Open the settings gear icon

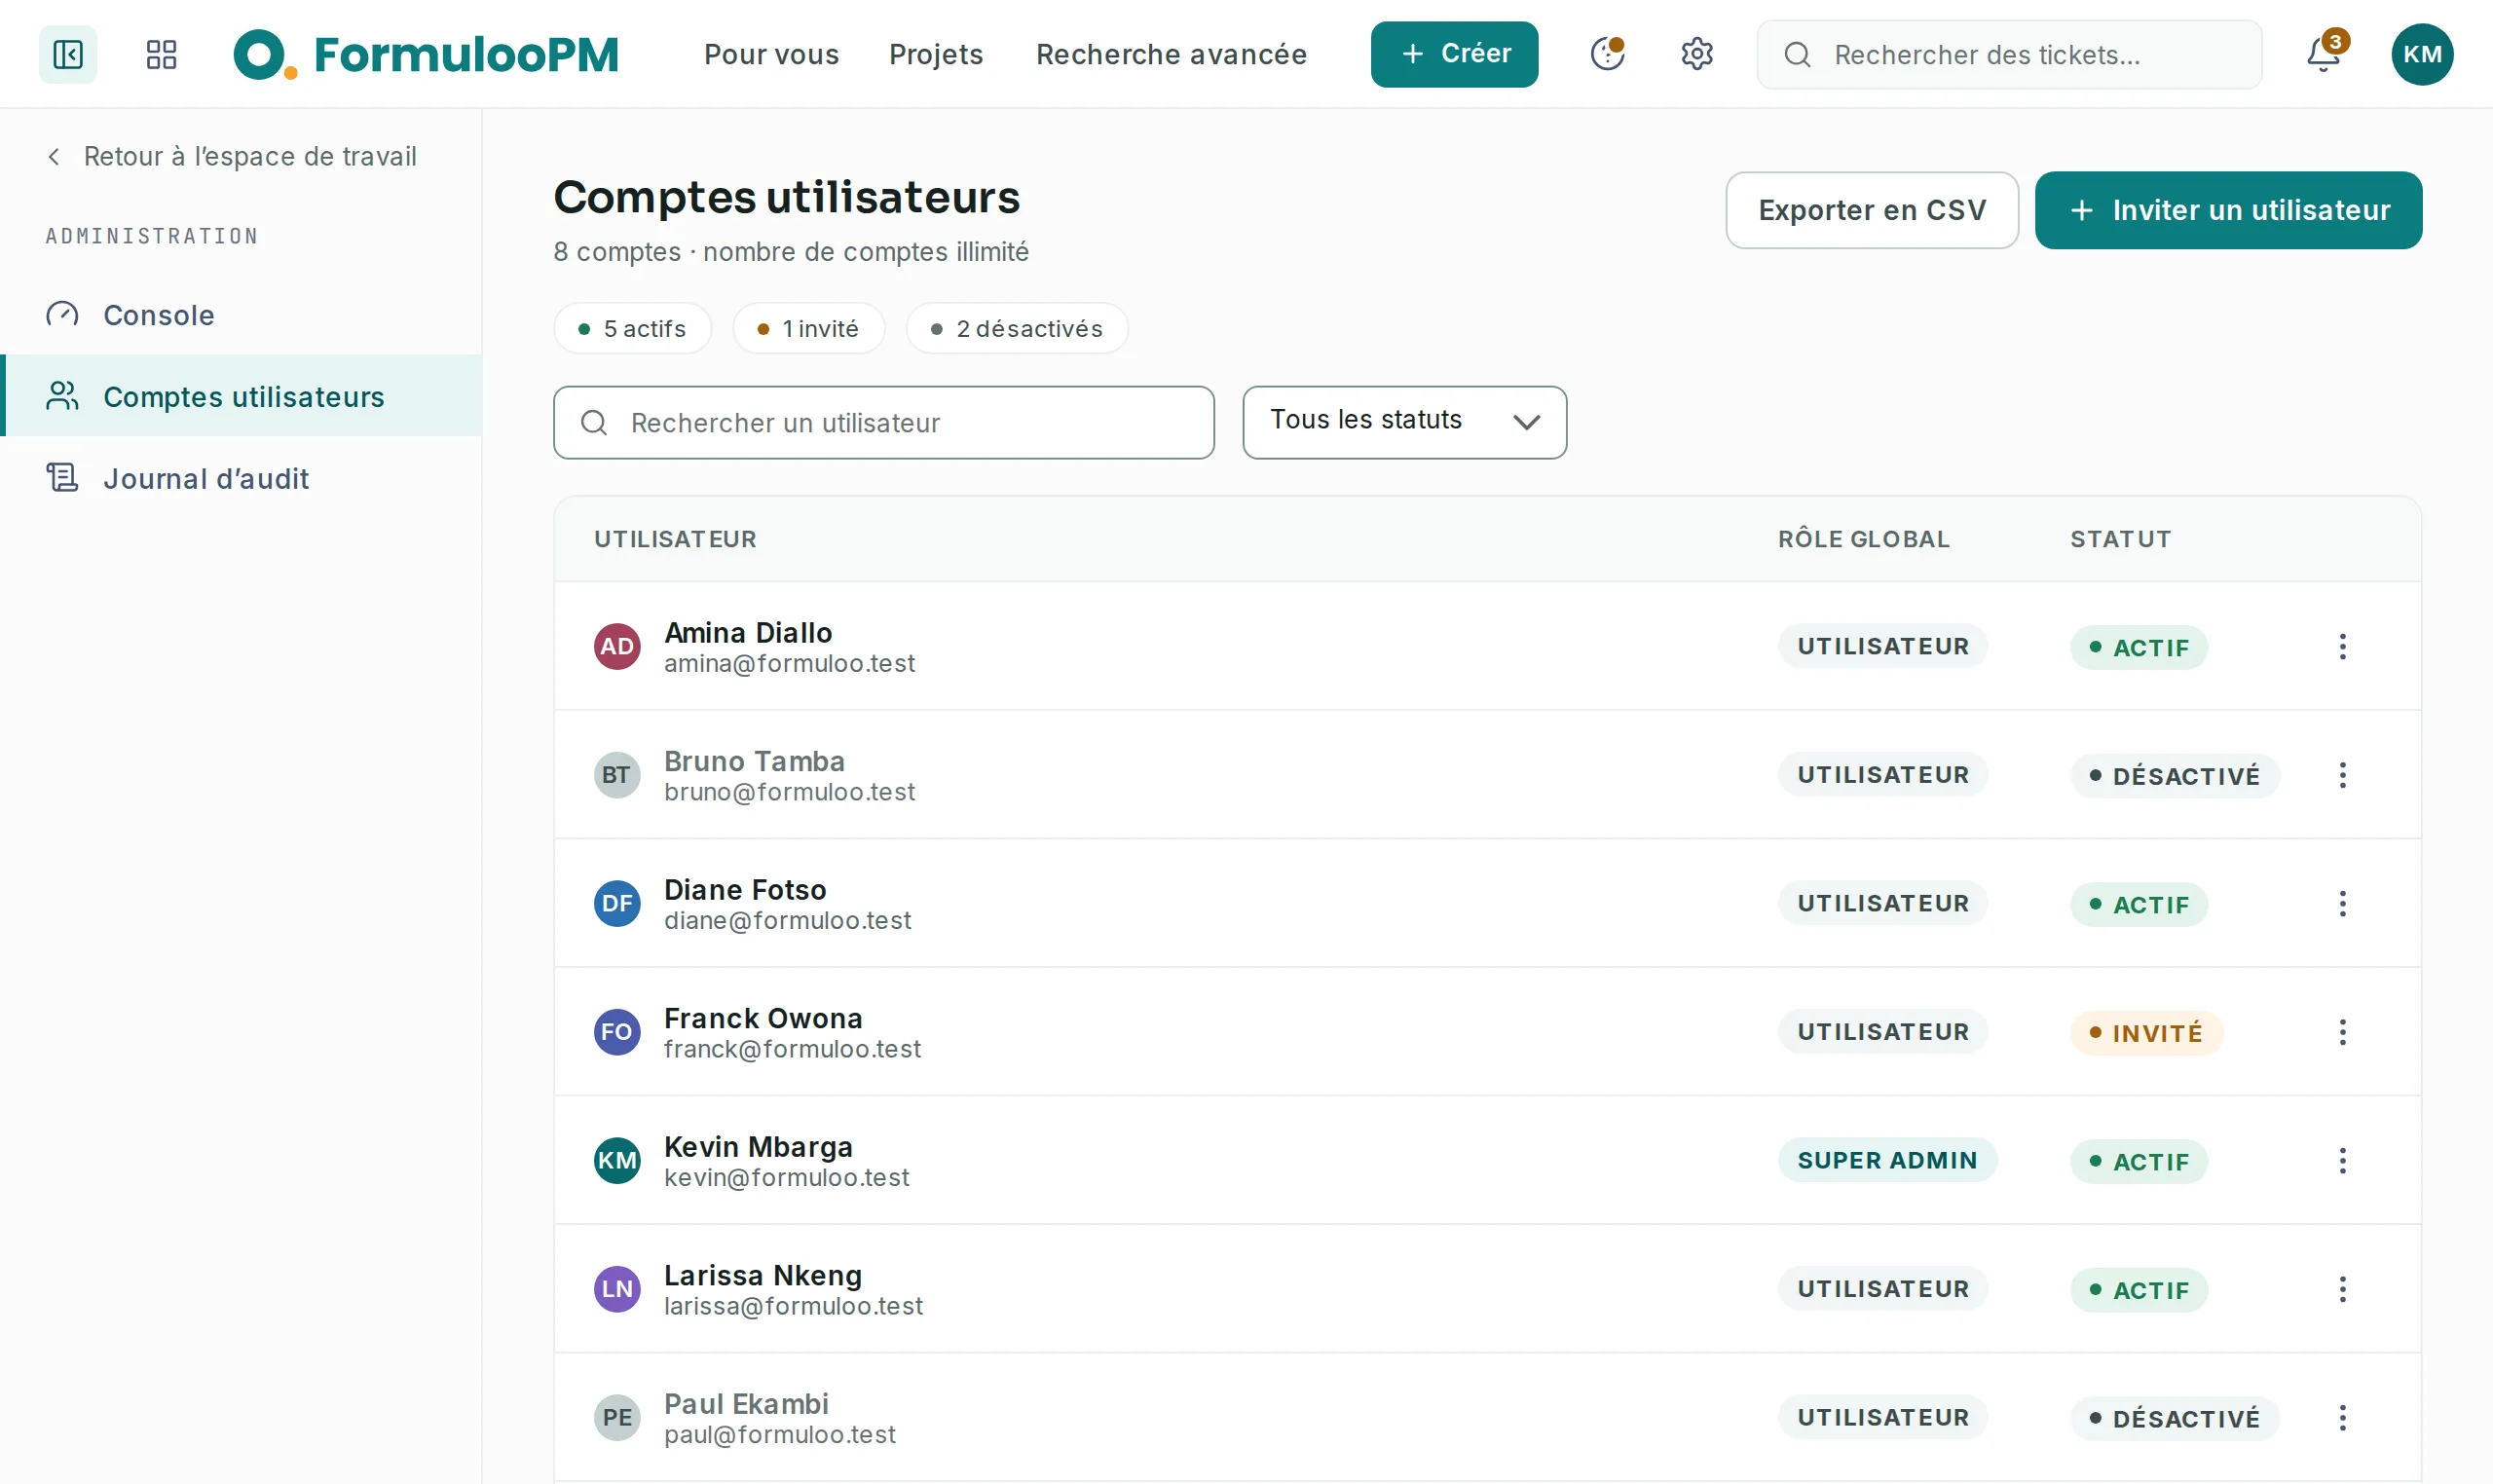(1696, 54)
